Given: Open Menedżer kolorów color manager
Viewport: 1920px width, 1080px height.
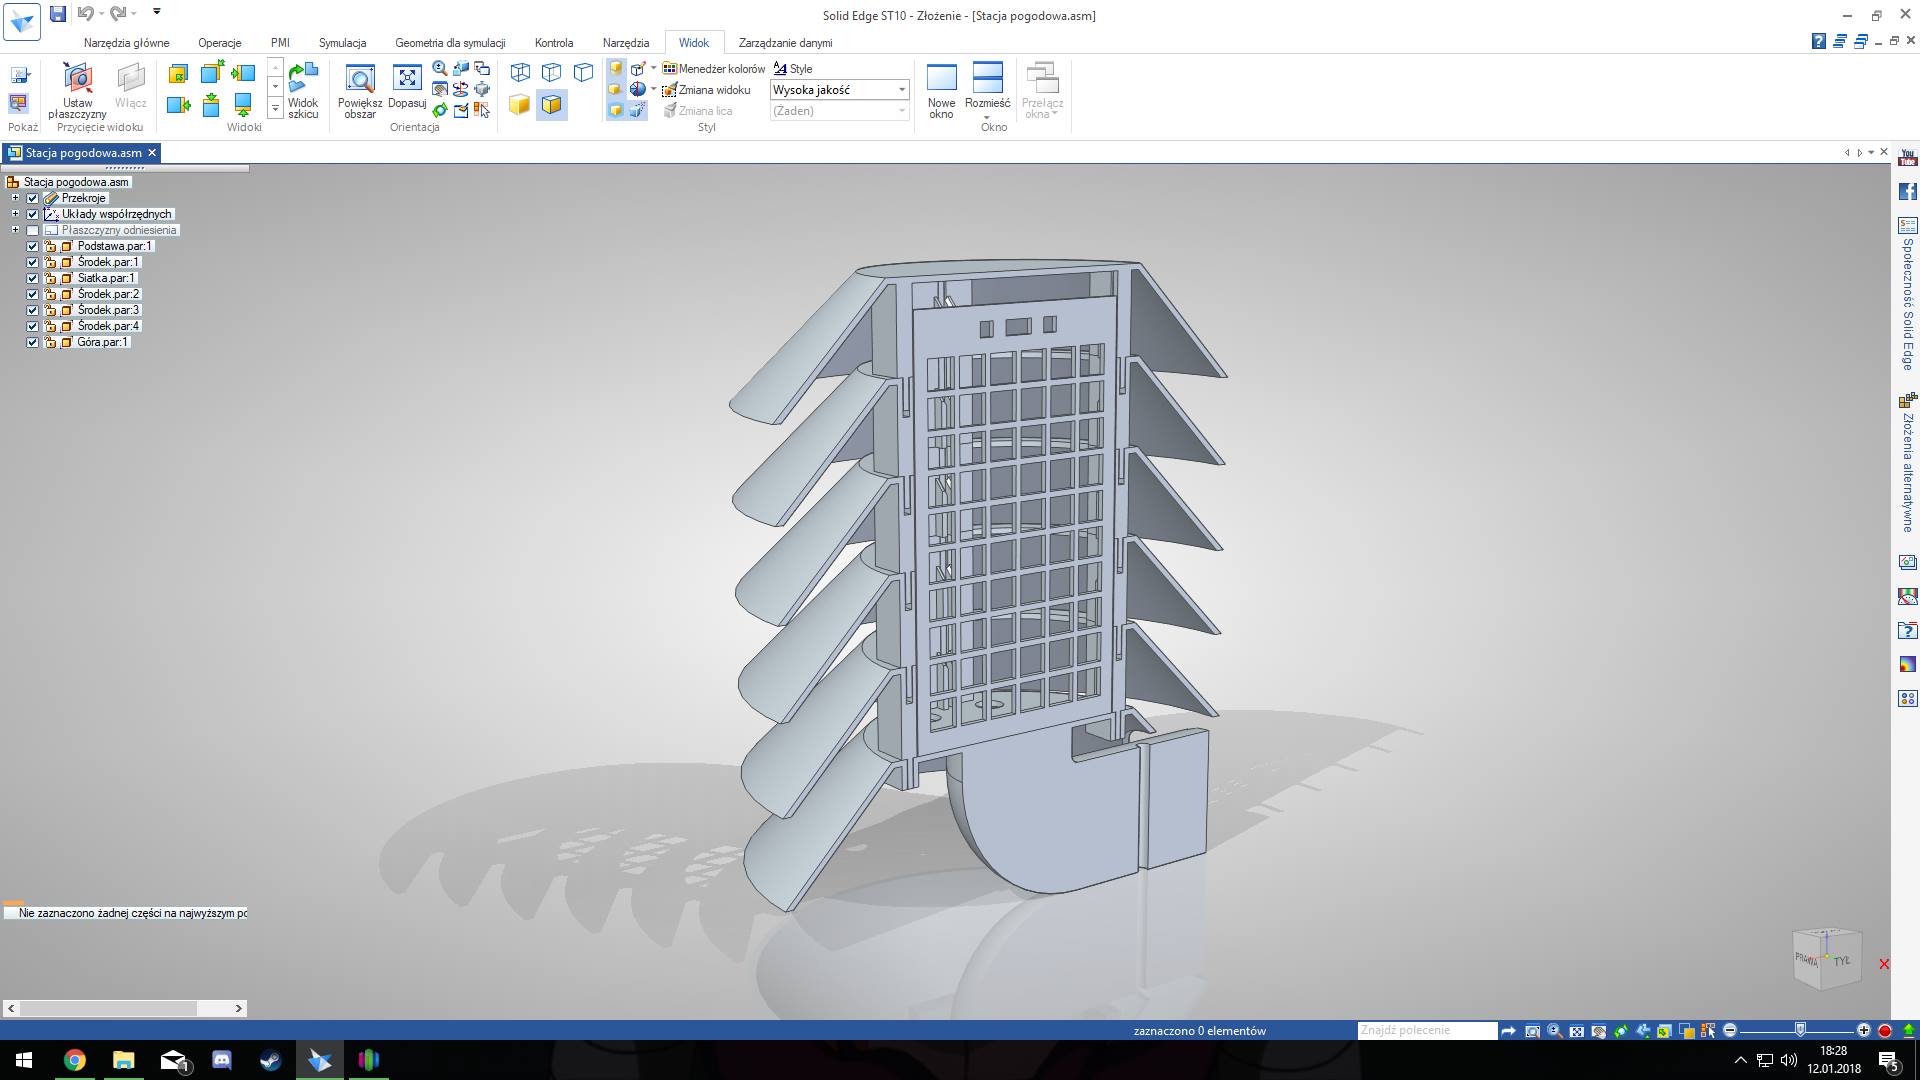Looking at the screenshot, I should pos(714,69).
